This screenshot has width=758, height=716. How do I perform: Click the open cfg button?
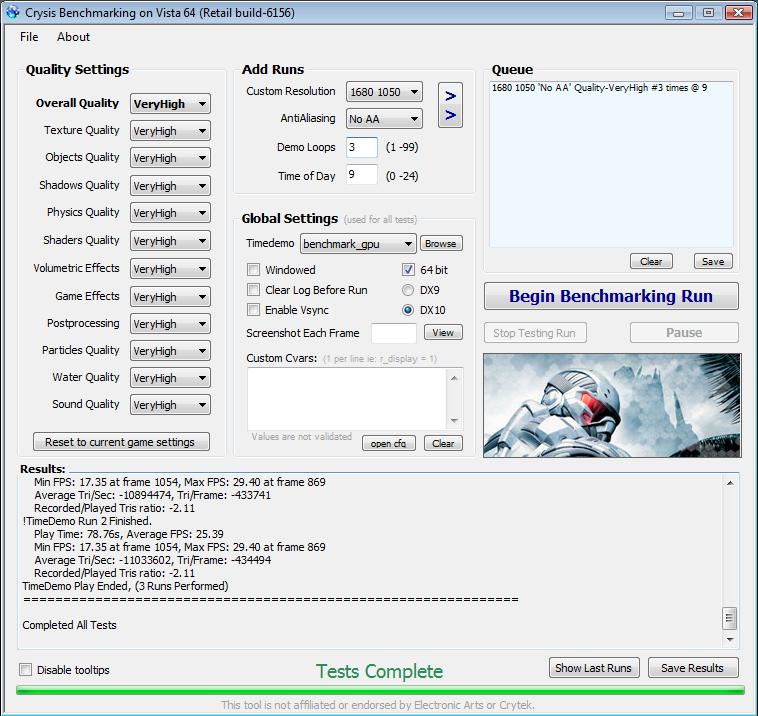[x=389, y=443]
